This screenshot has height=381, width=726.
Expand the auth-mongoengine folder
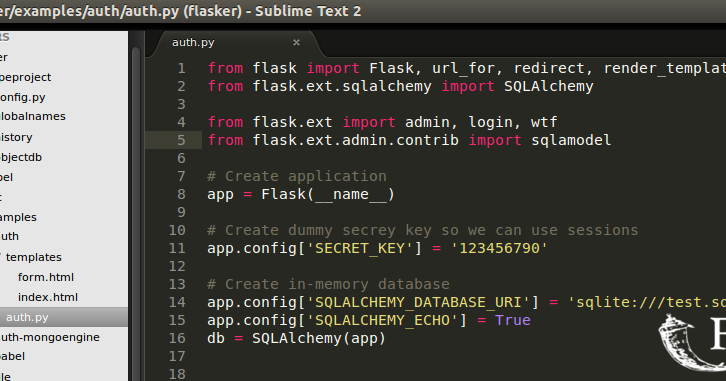tap(50, 337)
